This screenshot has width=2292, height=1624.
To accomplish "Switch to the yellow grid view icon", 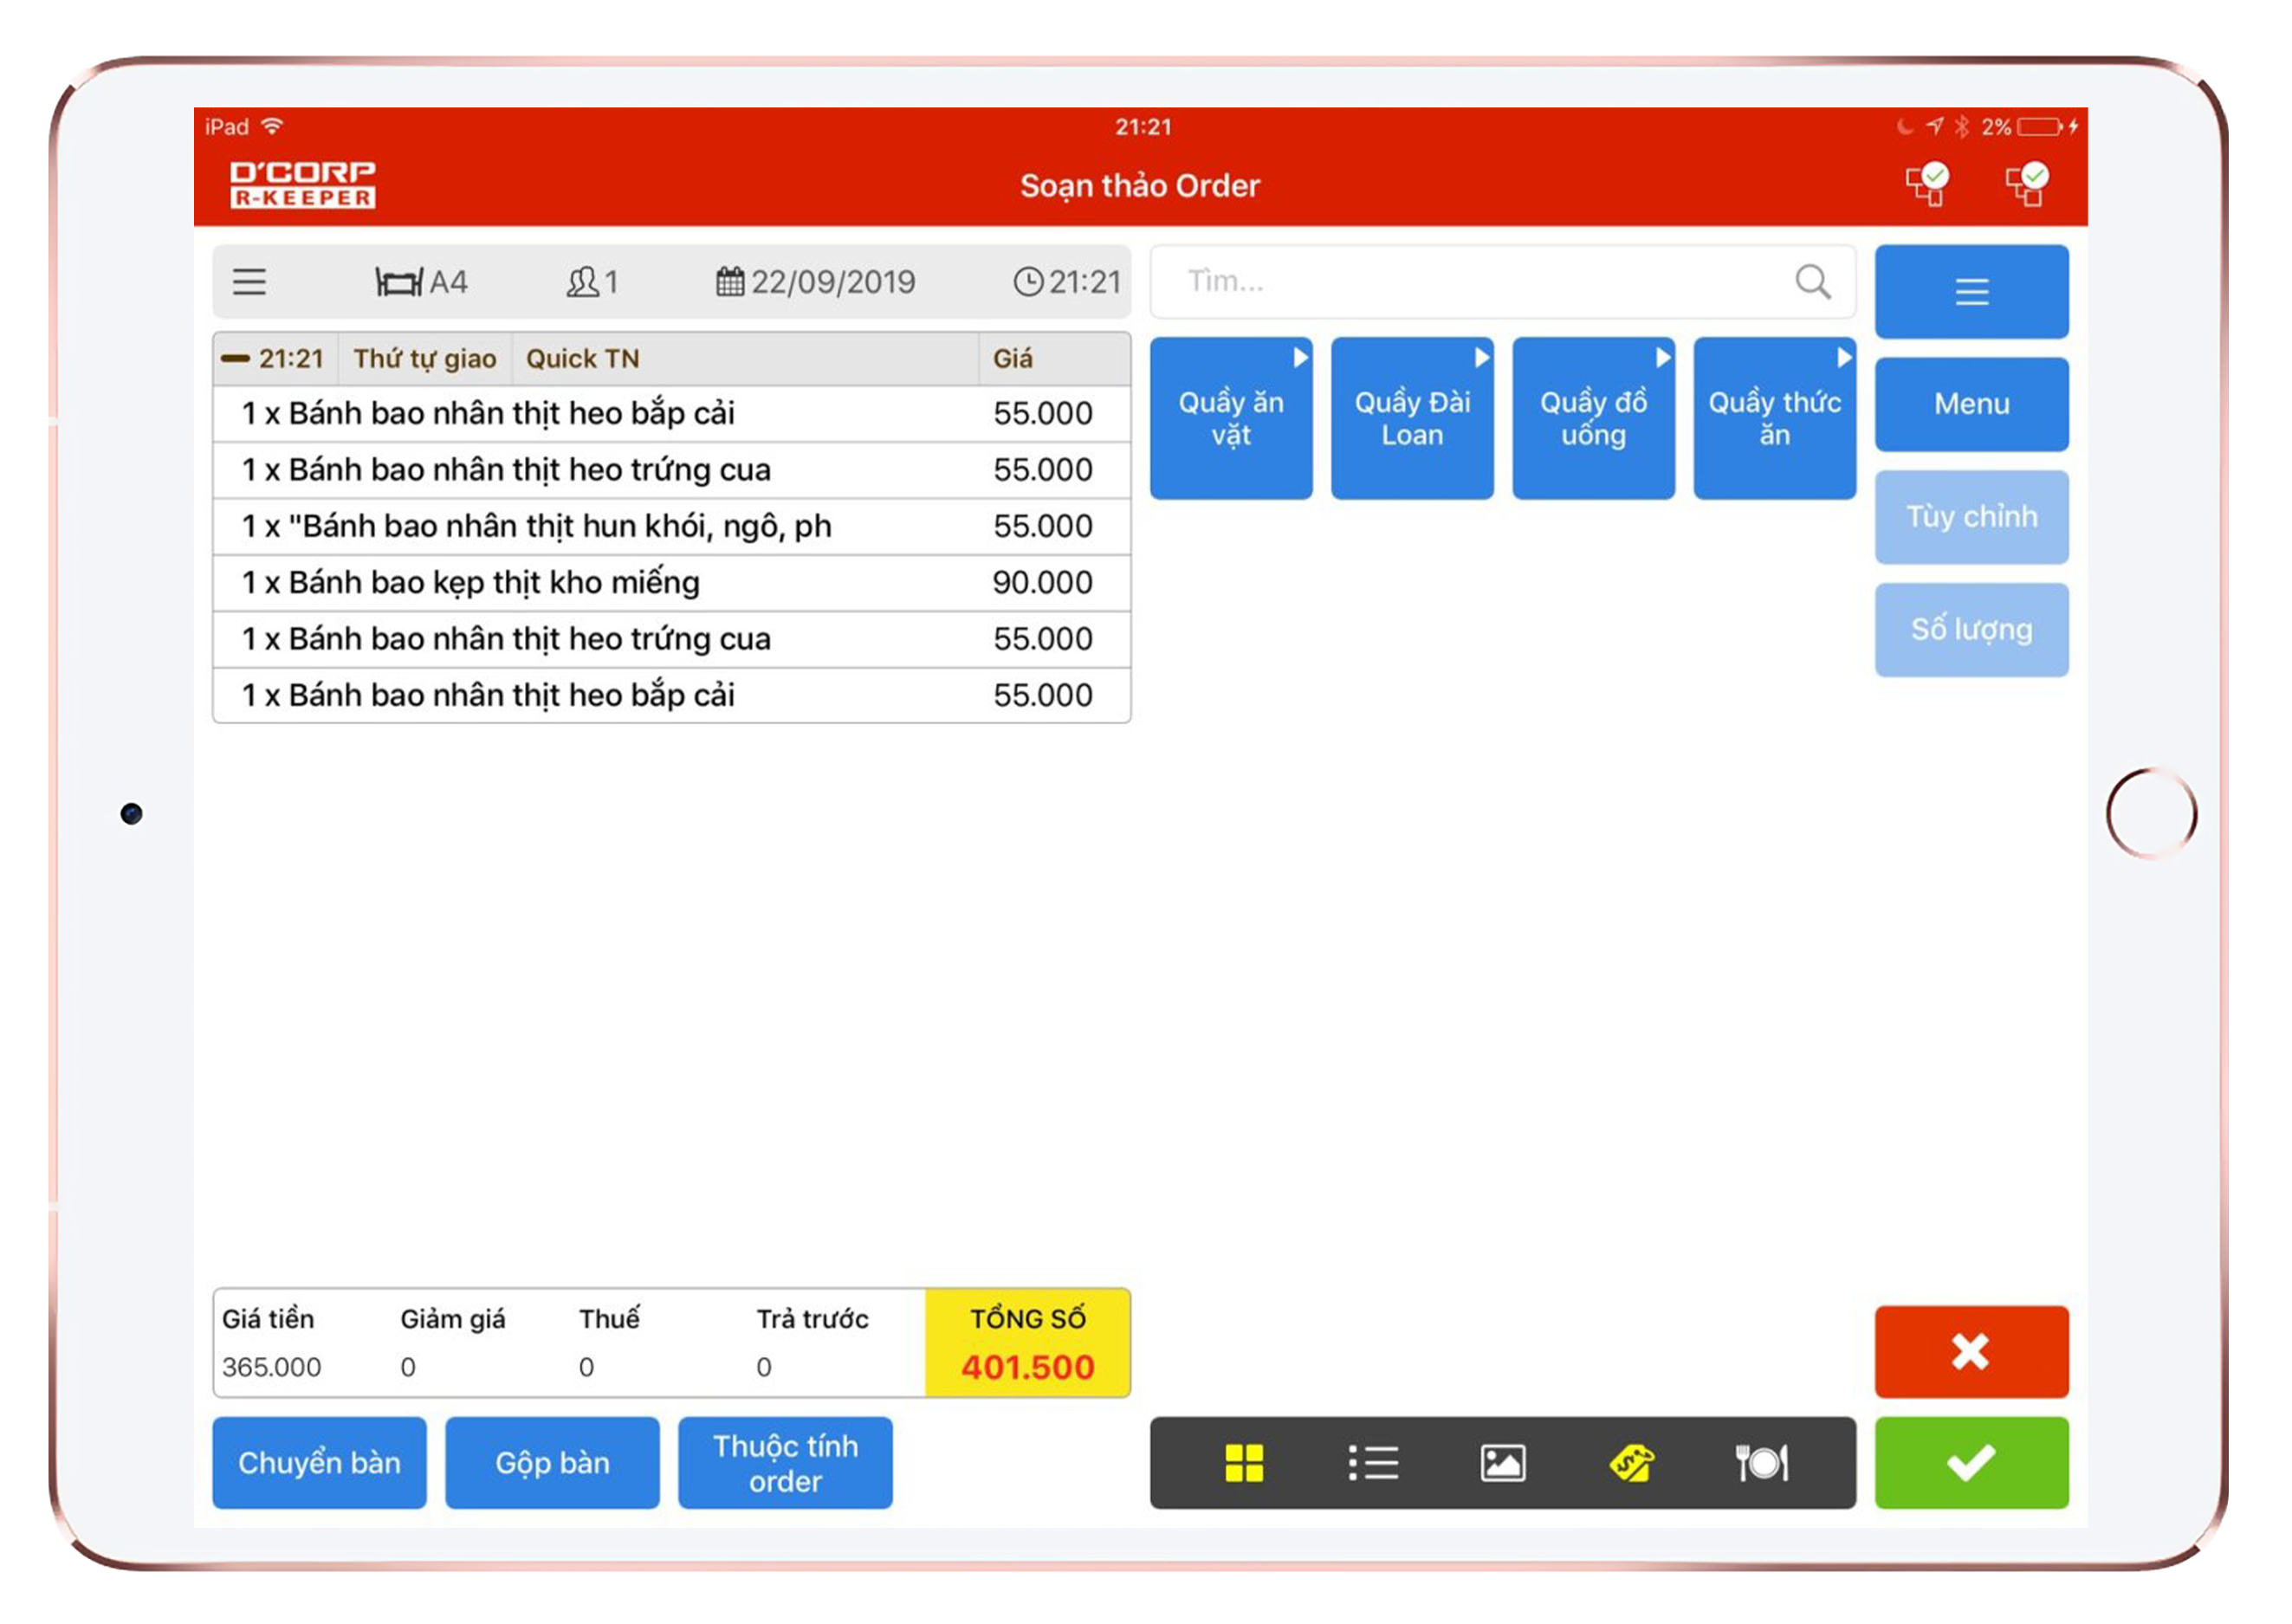I will 1243,1463.
